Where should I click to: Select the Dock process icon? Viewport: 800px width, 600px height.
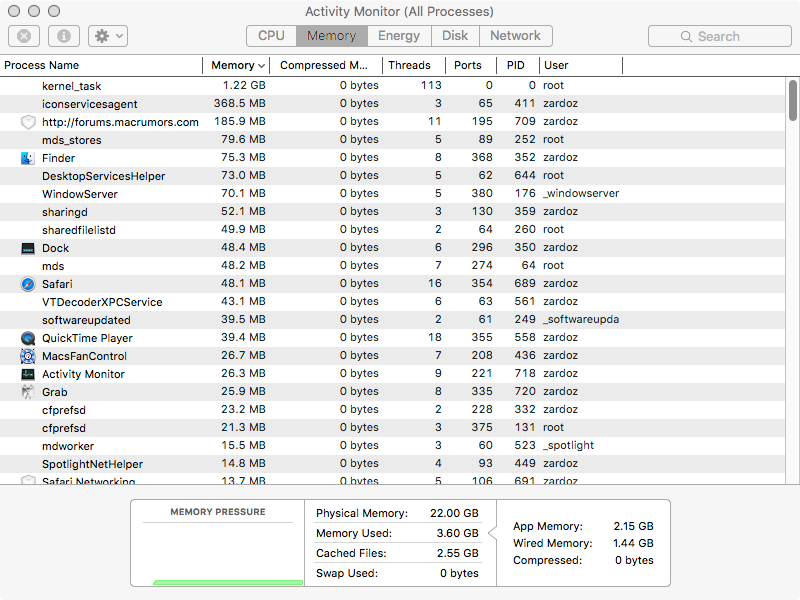28,248
